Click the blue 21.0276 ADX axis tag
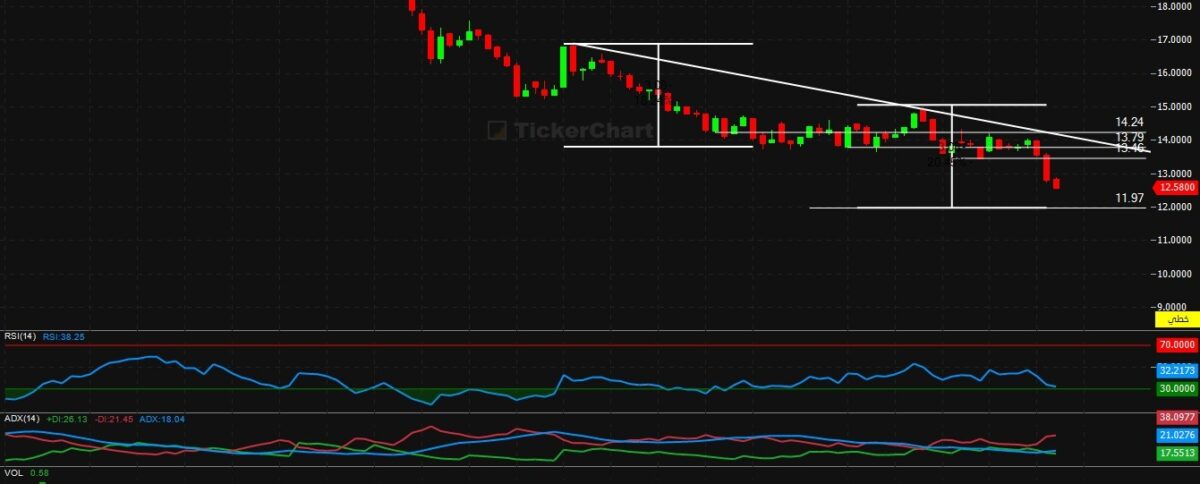Viewport: 1200px width, 484px height. pos(1176,434)
